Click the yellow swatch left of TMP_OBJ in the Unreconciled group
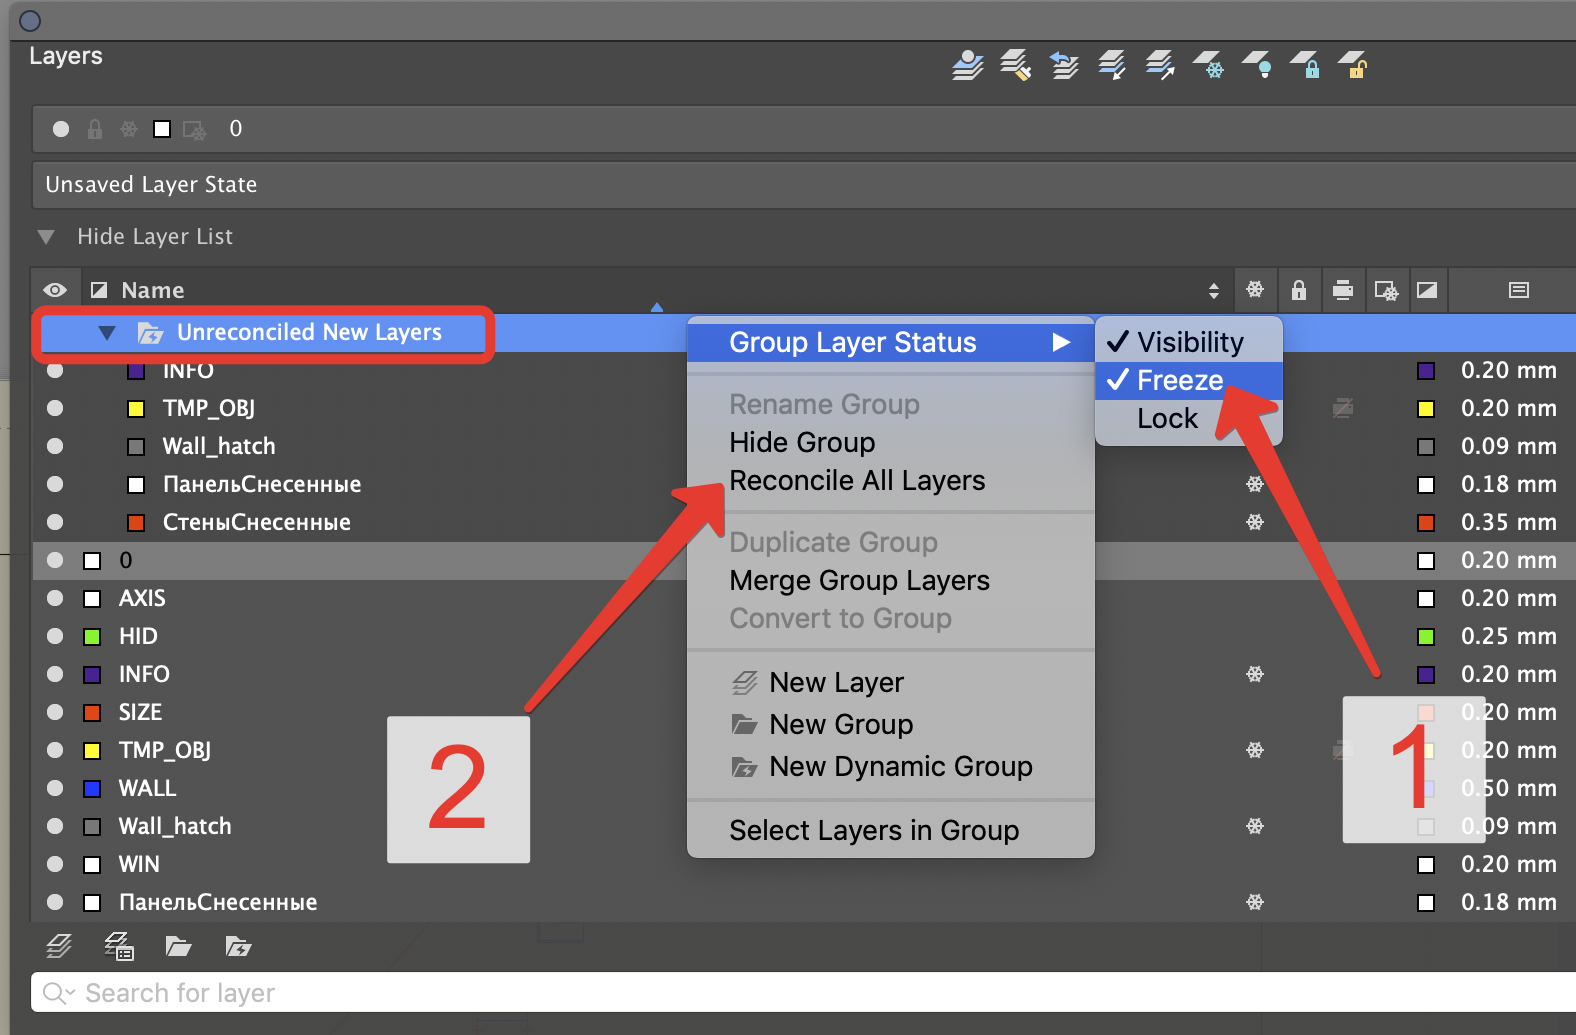1576x1035 pixels. [136, 408]
